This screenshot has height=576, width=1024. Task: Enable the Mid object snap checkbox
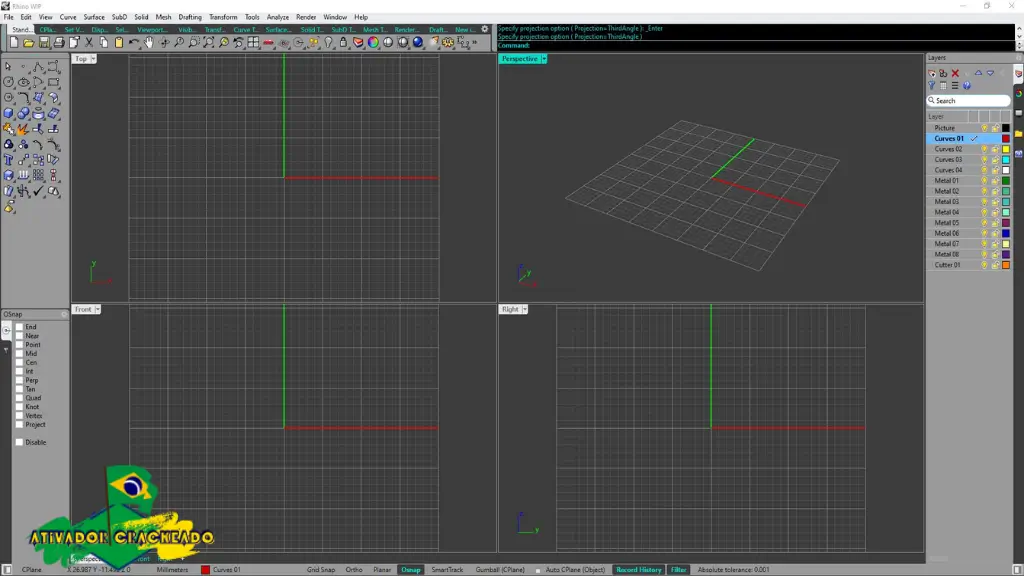tap(20, 353)
